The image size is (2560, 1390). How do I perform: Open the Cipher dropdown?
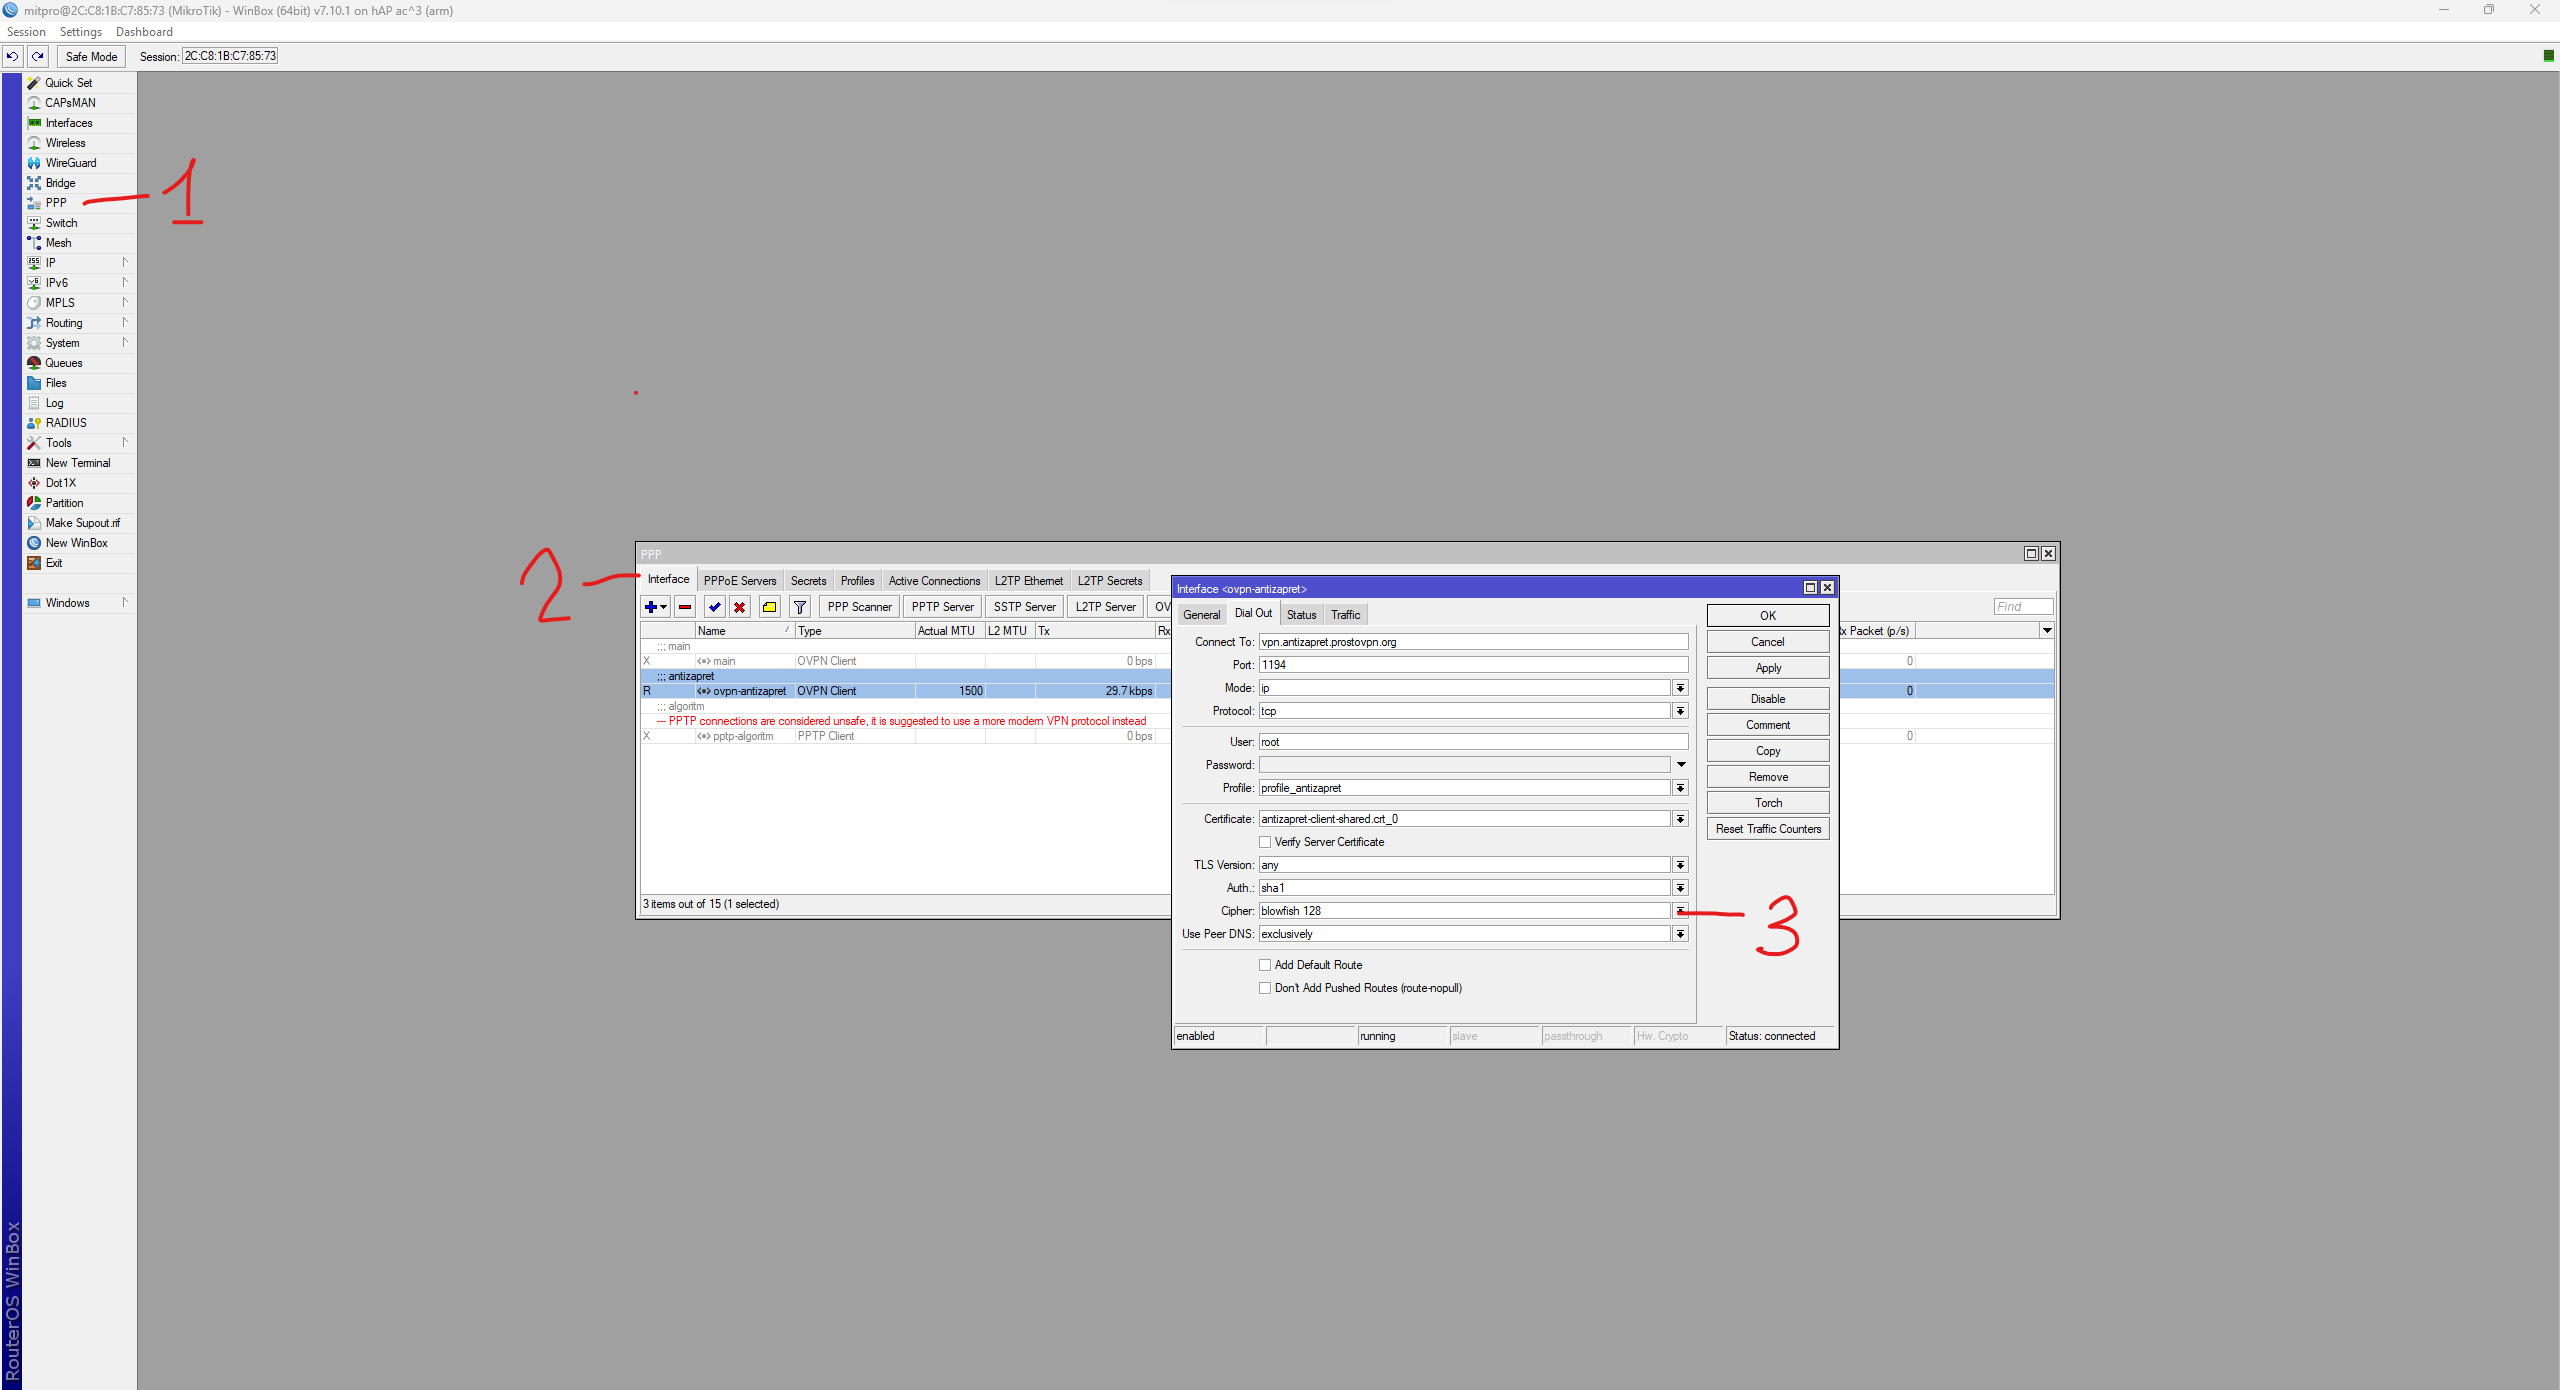[1680, 911]
